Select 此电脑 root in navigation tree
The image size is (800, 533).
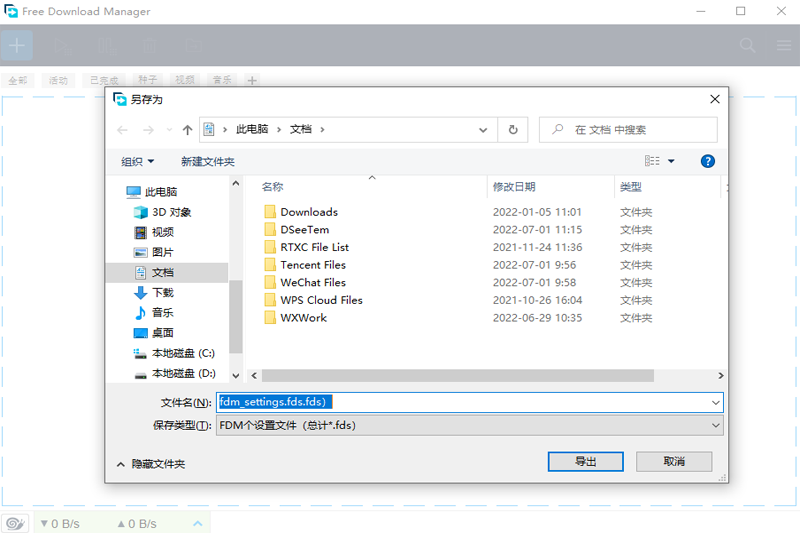click(152, 192)
